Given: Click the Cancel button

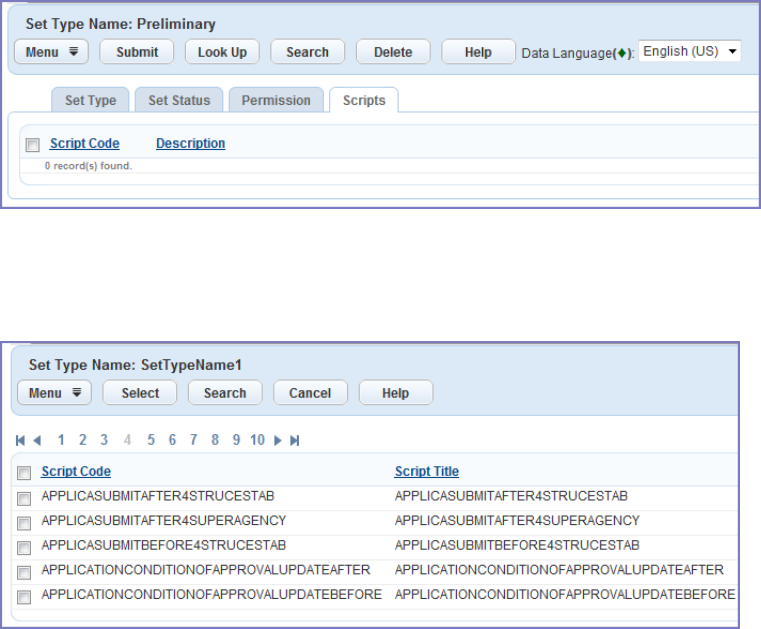Looking at the screenshot, I should 311,393.
